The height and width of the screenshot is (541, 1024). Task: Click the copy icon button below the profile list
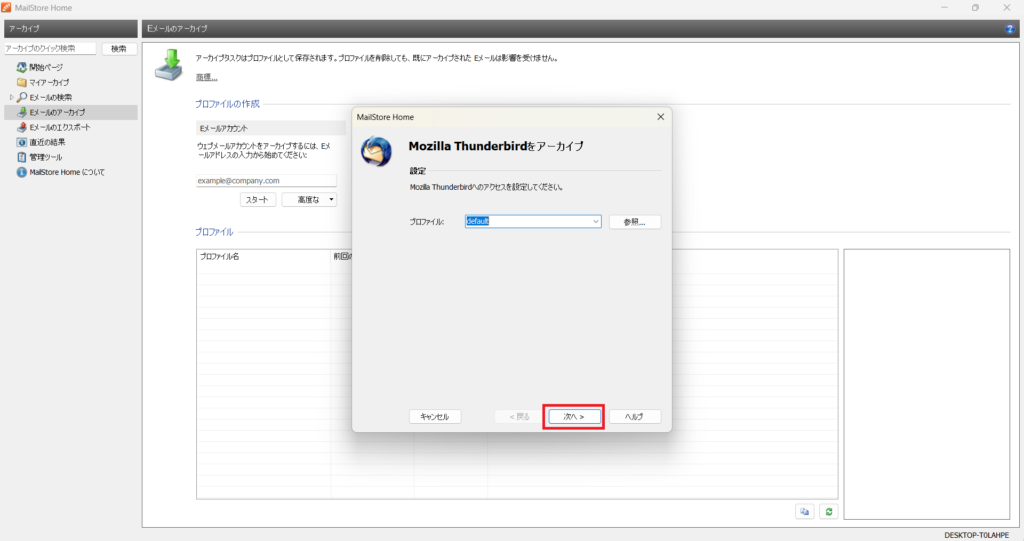tap(805, 512)
